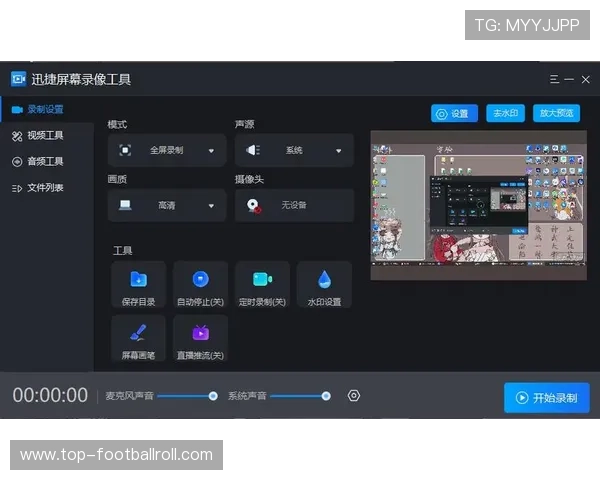Click the fullscreen mode icon in 模式

(x=125, y=150)
